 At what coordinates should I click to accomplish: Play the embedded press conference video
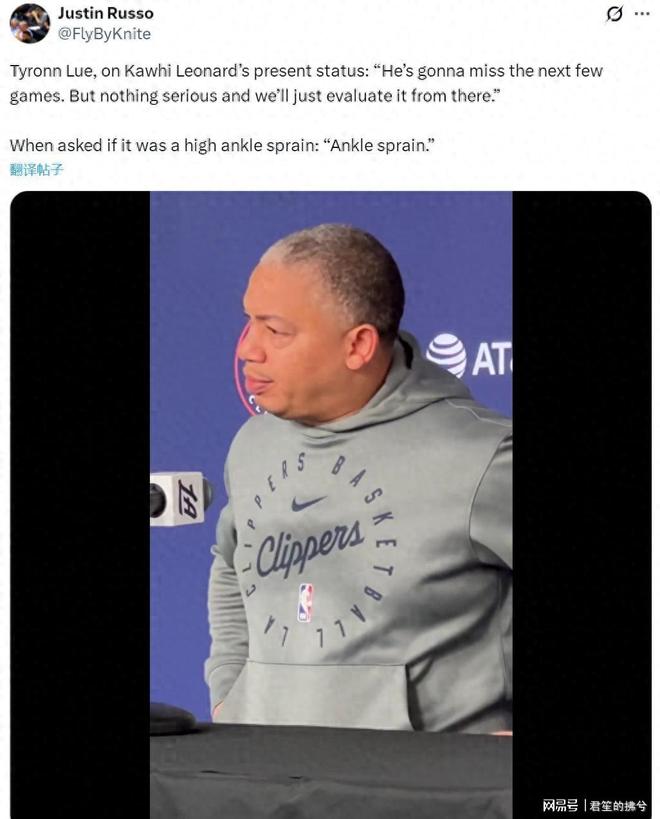point(331,505)
